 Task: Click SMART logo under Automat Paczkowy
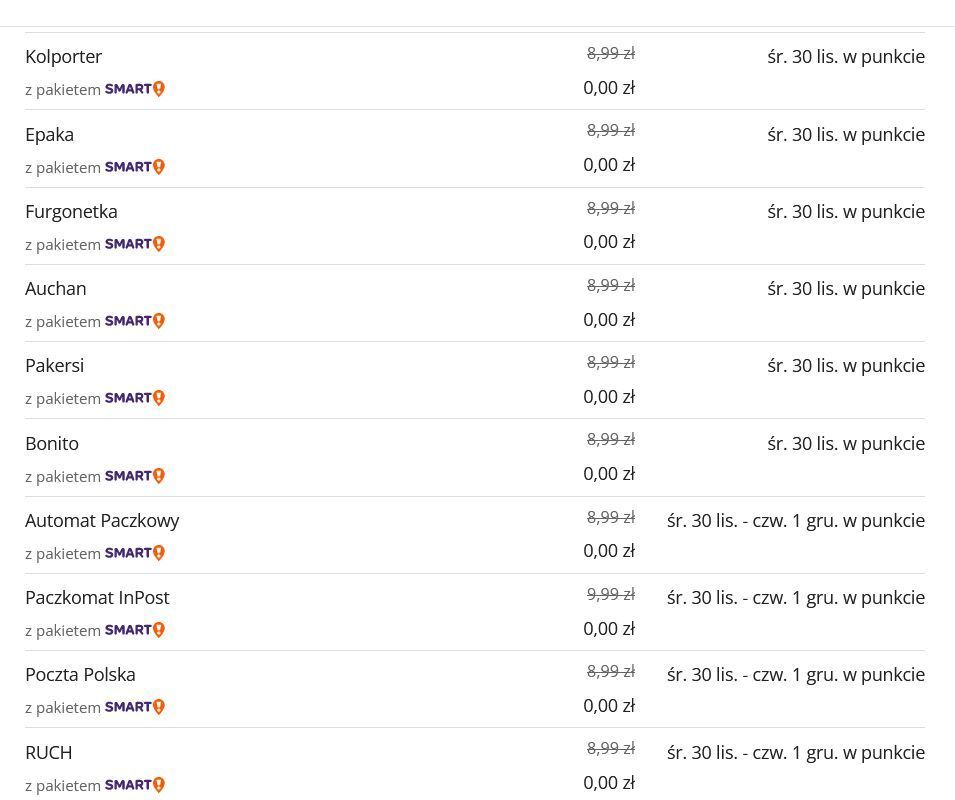(135, 553)
